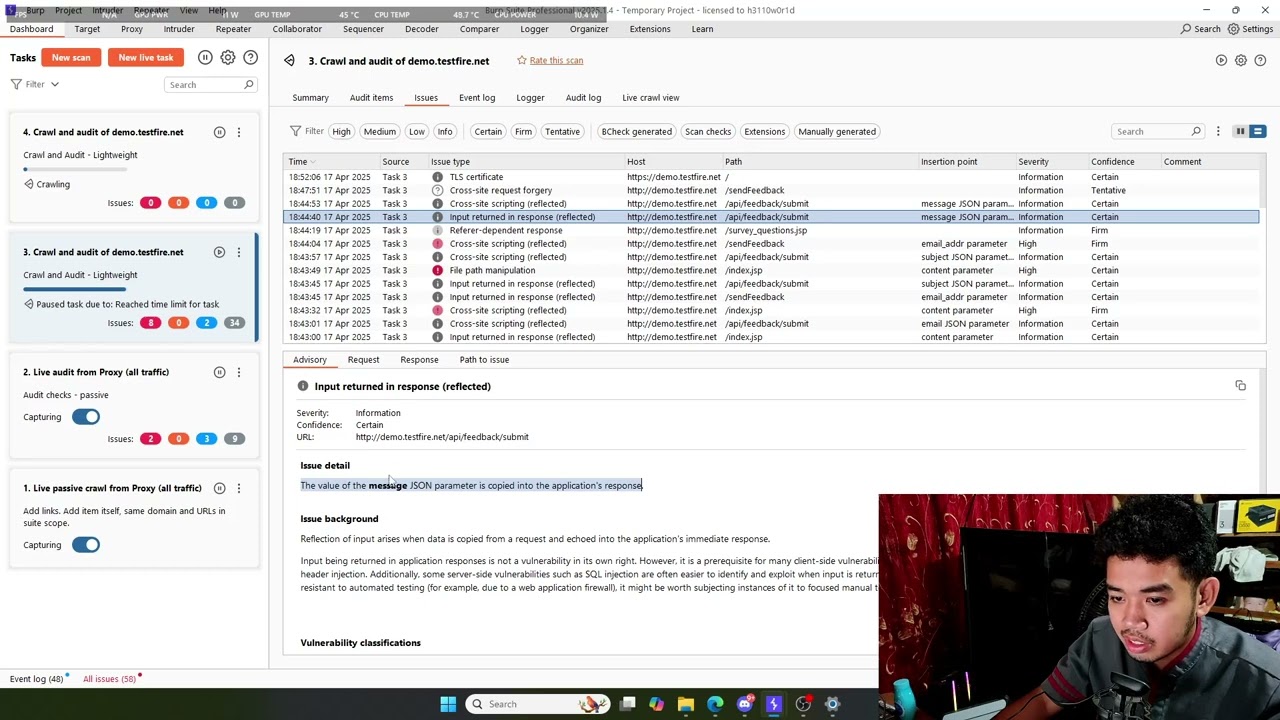Open the three-dot menu for task 2
This screenshot has width=1280, height=720.
[238, 372]
